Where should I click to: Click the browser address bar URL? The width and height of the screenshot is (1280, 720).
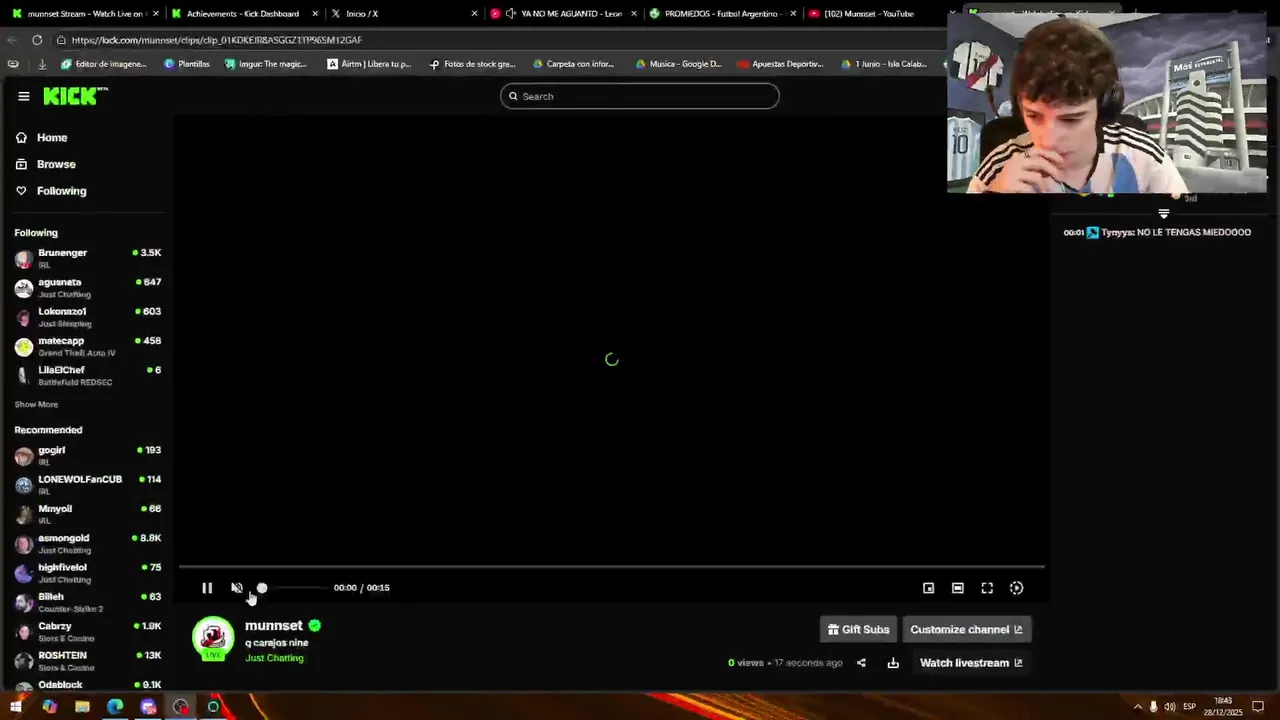[216, 40]
